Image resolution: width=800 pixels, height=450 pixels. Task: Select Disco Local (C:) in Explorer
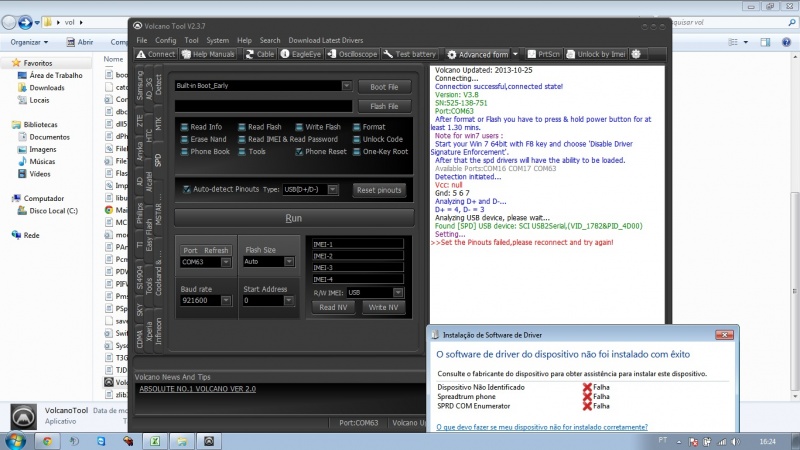pos(53,211)
